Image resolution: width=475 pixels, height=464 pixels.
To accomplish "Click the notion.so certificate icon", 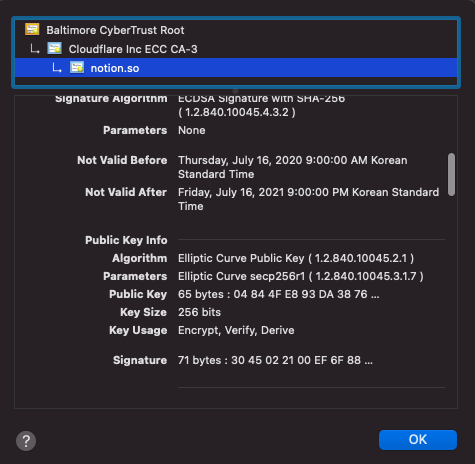I will coord(77,67).
